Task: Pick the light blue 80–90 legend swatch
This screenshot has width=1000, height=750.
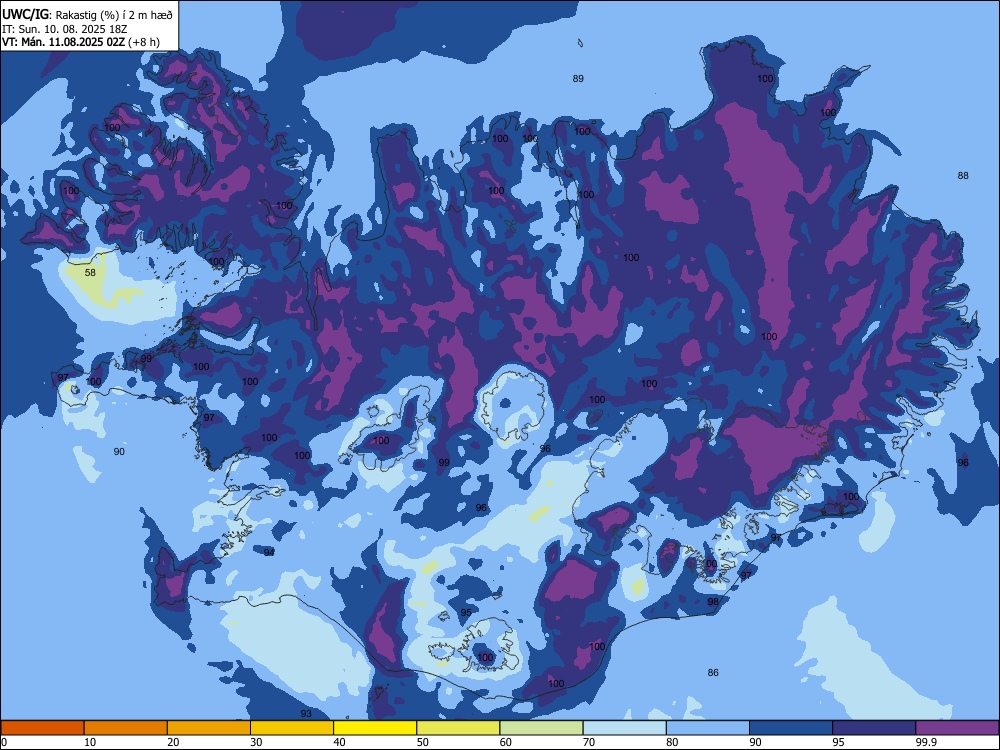Action: pos(708,728)
